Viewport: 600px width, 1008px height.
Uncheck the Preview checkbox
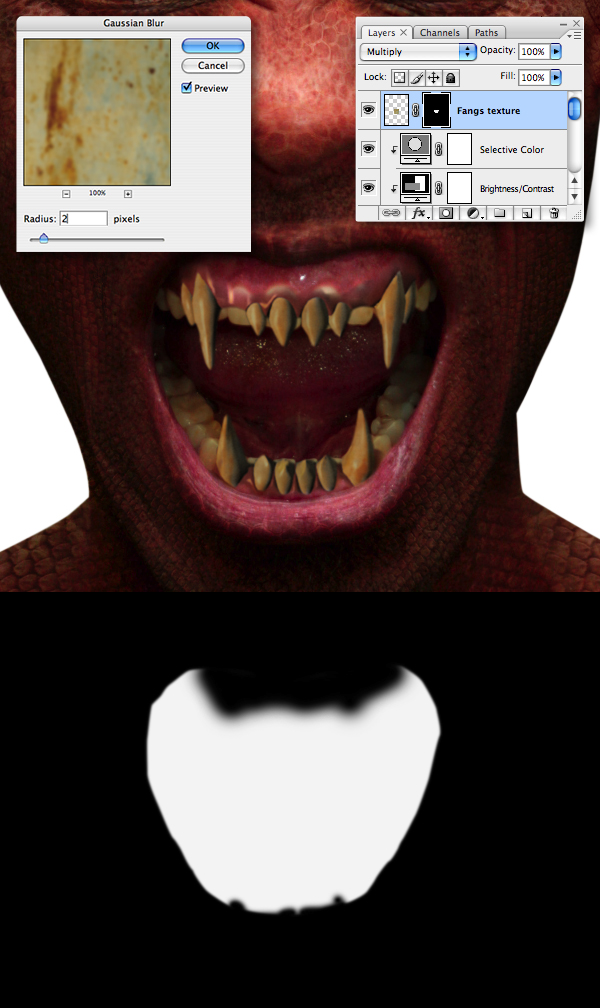186,87
